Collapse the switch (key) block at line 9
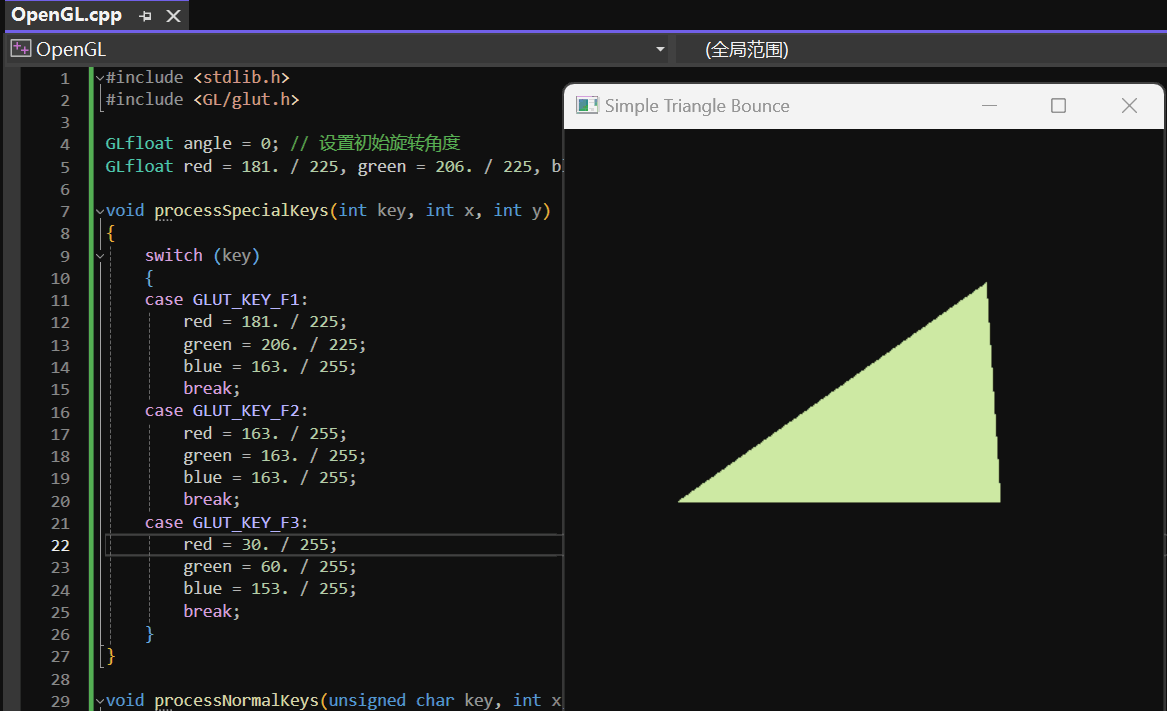Image resolution: width=1167 pixels, height=711 pixels. tap(100, 256)
